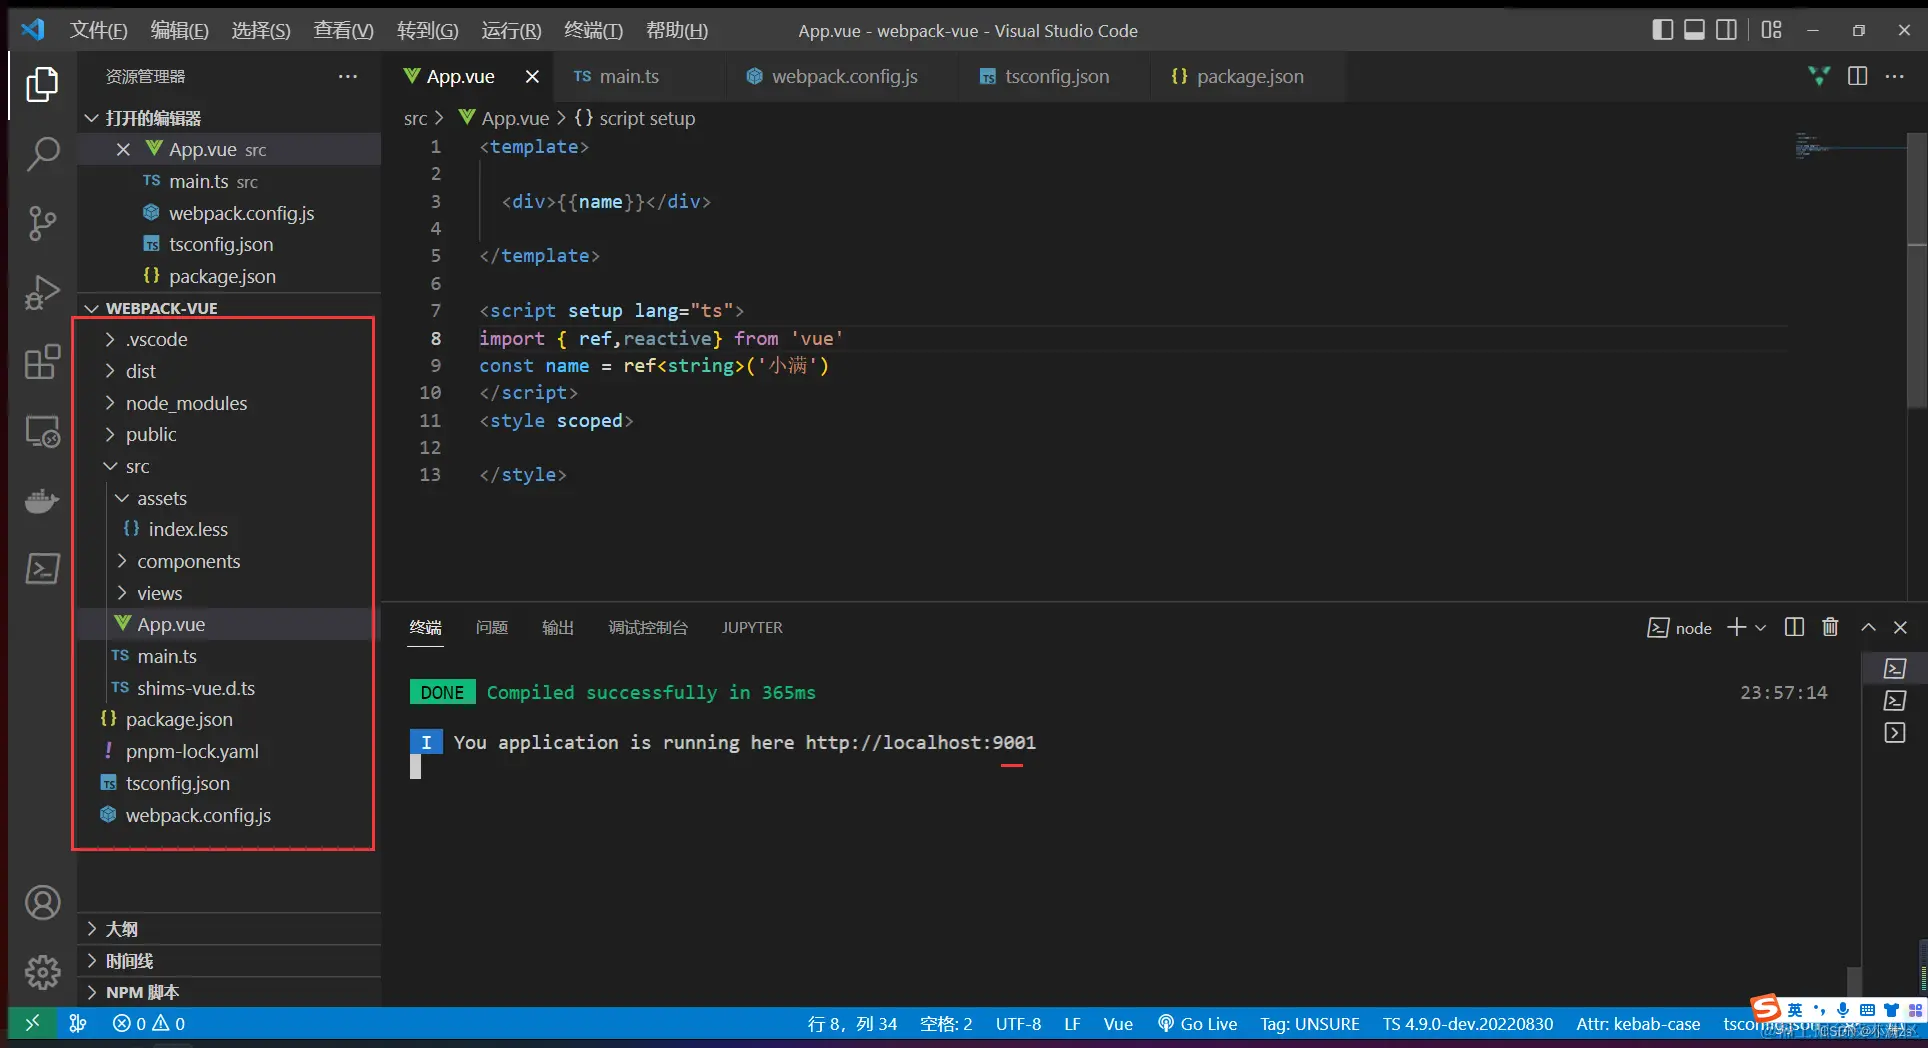Viewport: 1928px width, 1048px height.
Task: Close the App.vue editor tab
Action: (x=532, y=77)
